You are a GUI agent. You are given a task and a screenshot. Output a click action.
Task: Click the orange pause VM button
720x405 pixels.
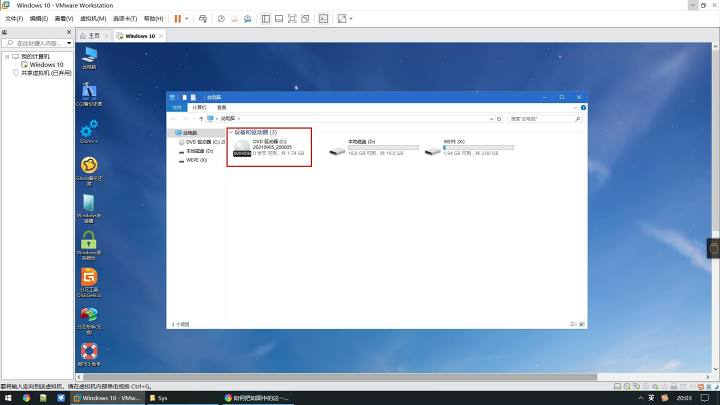pos(178,19)
